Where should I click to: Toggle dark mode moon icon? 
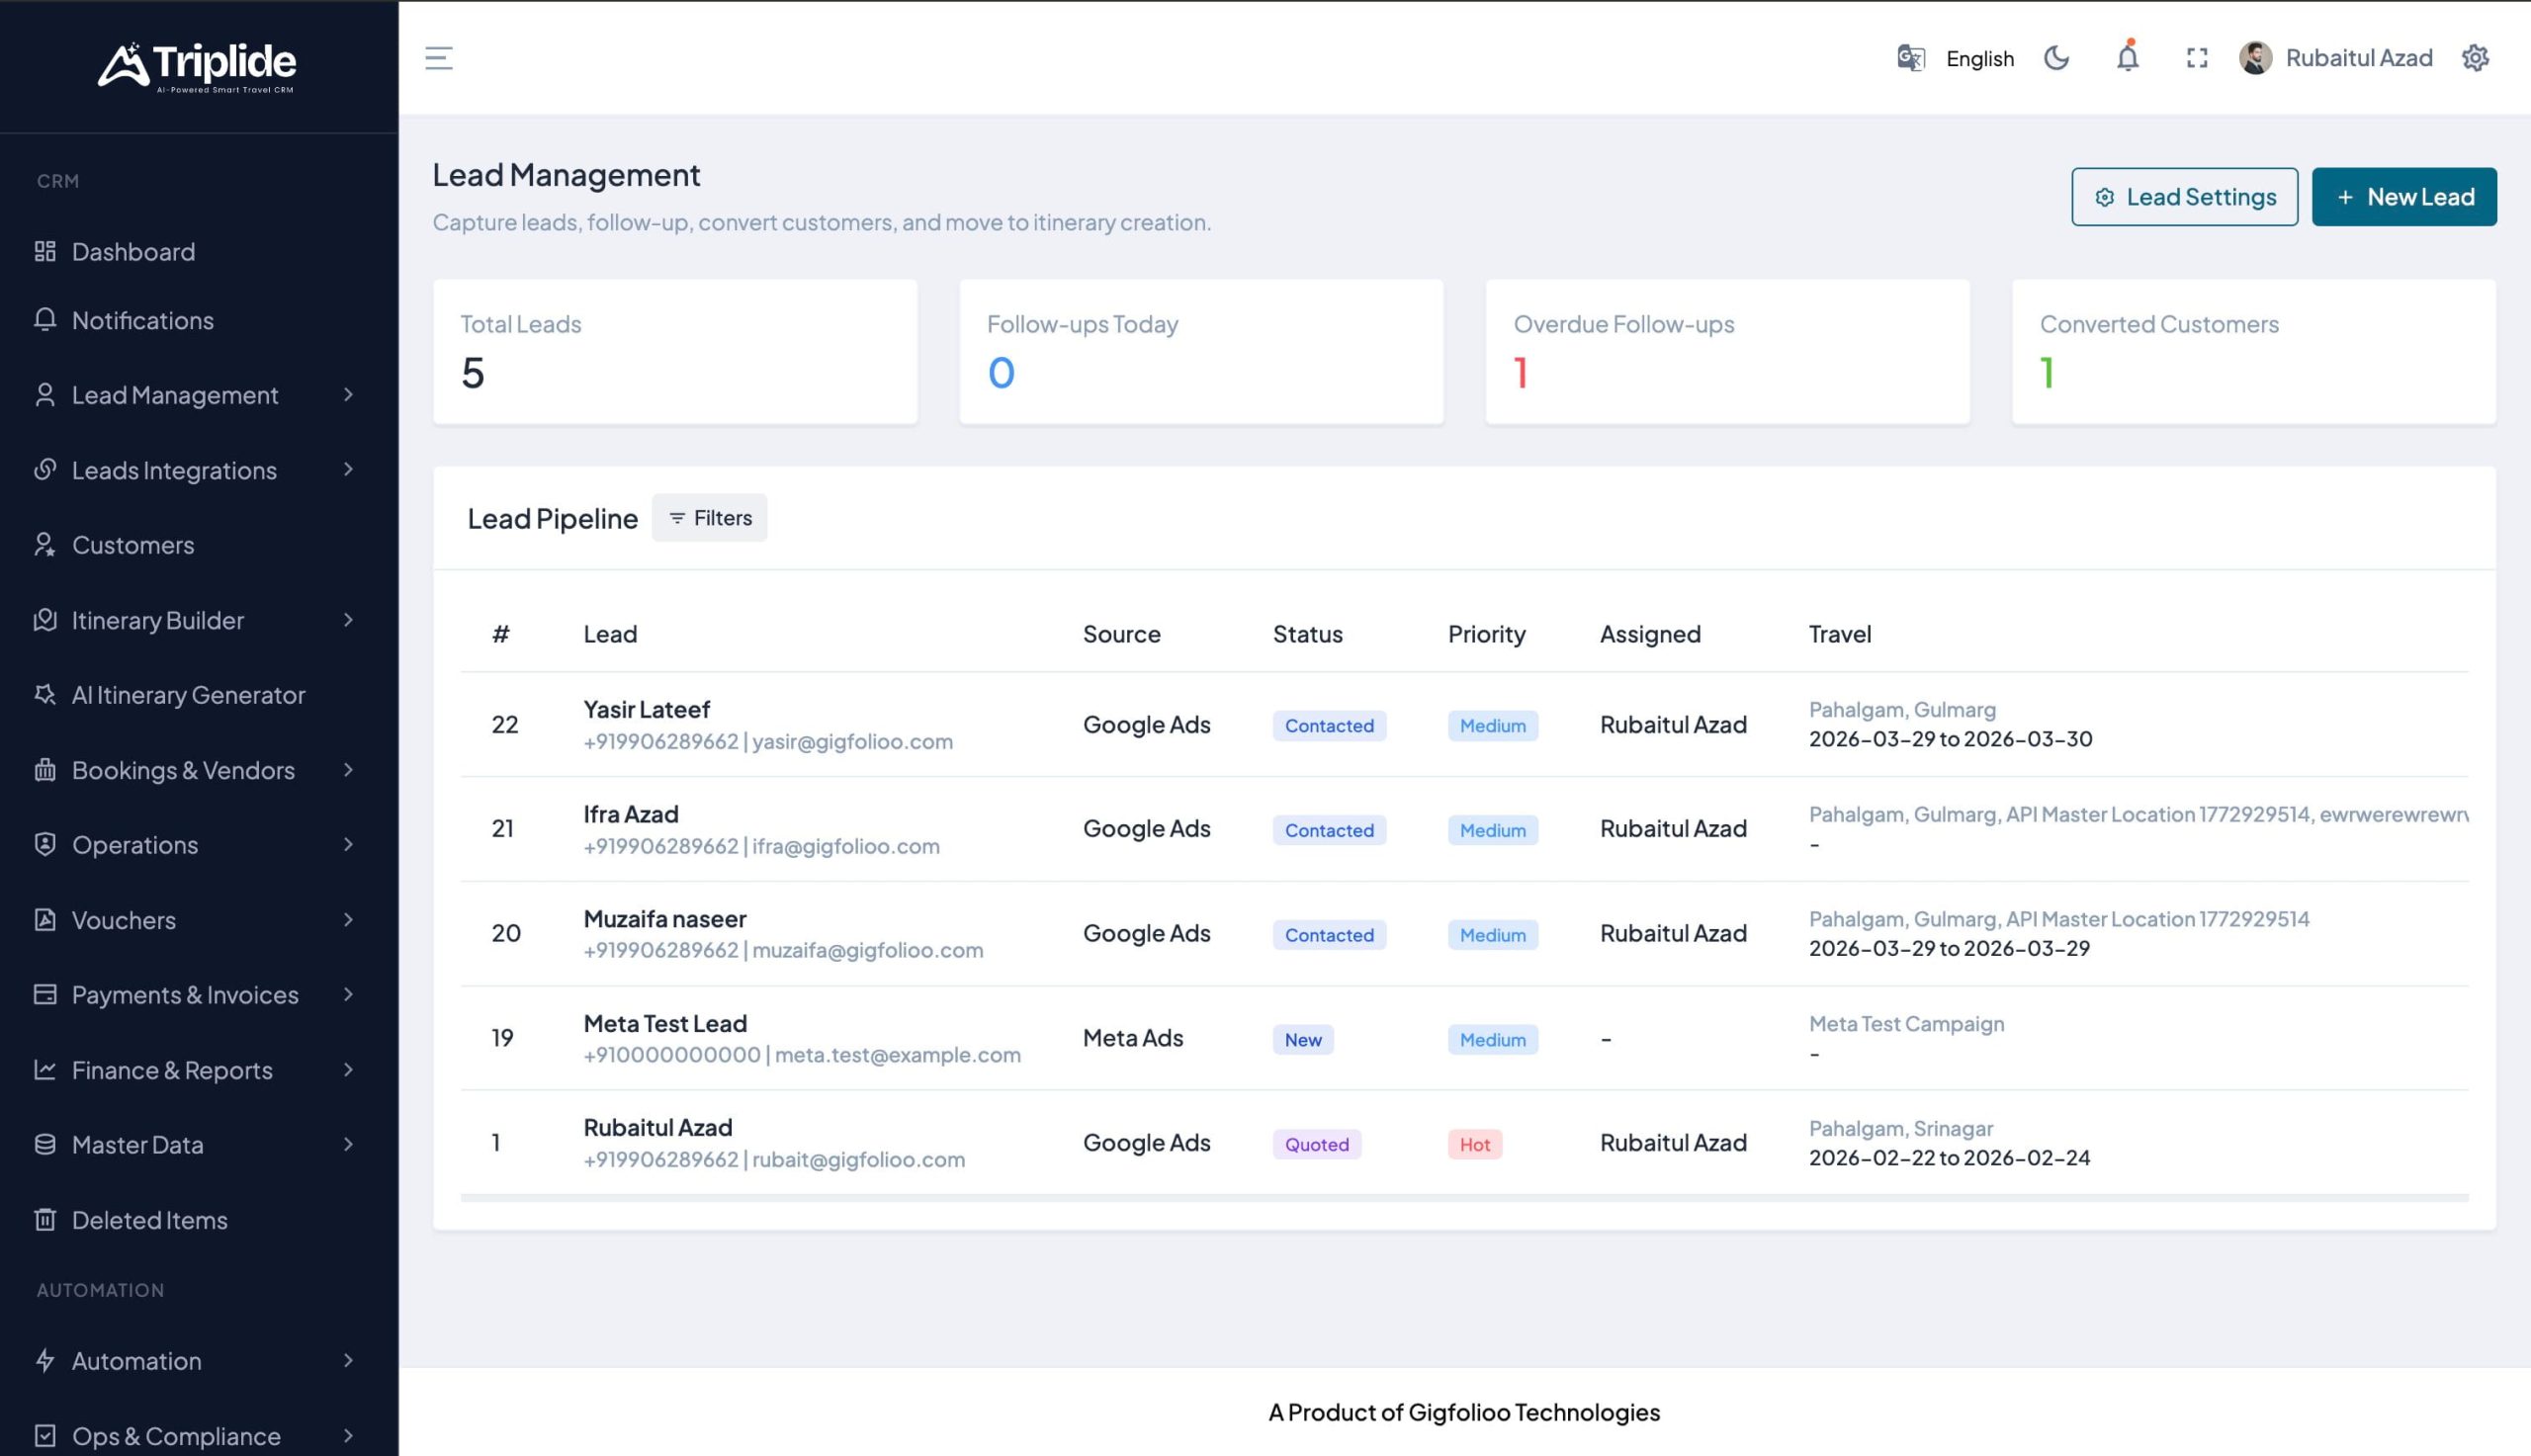click(x=2056, y=58)
